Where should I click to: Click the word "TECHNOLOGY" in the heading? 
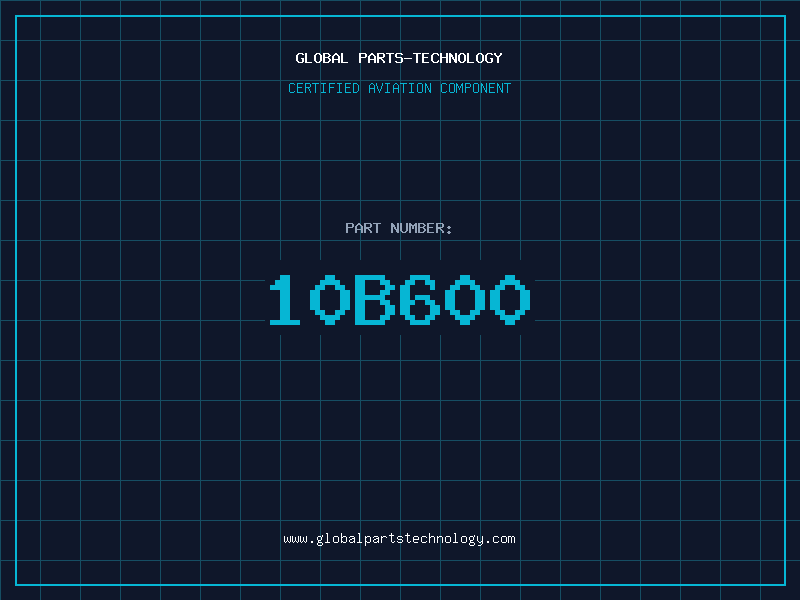coord(460,58)
